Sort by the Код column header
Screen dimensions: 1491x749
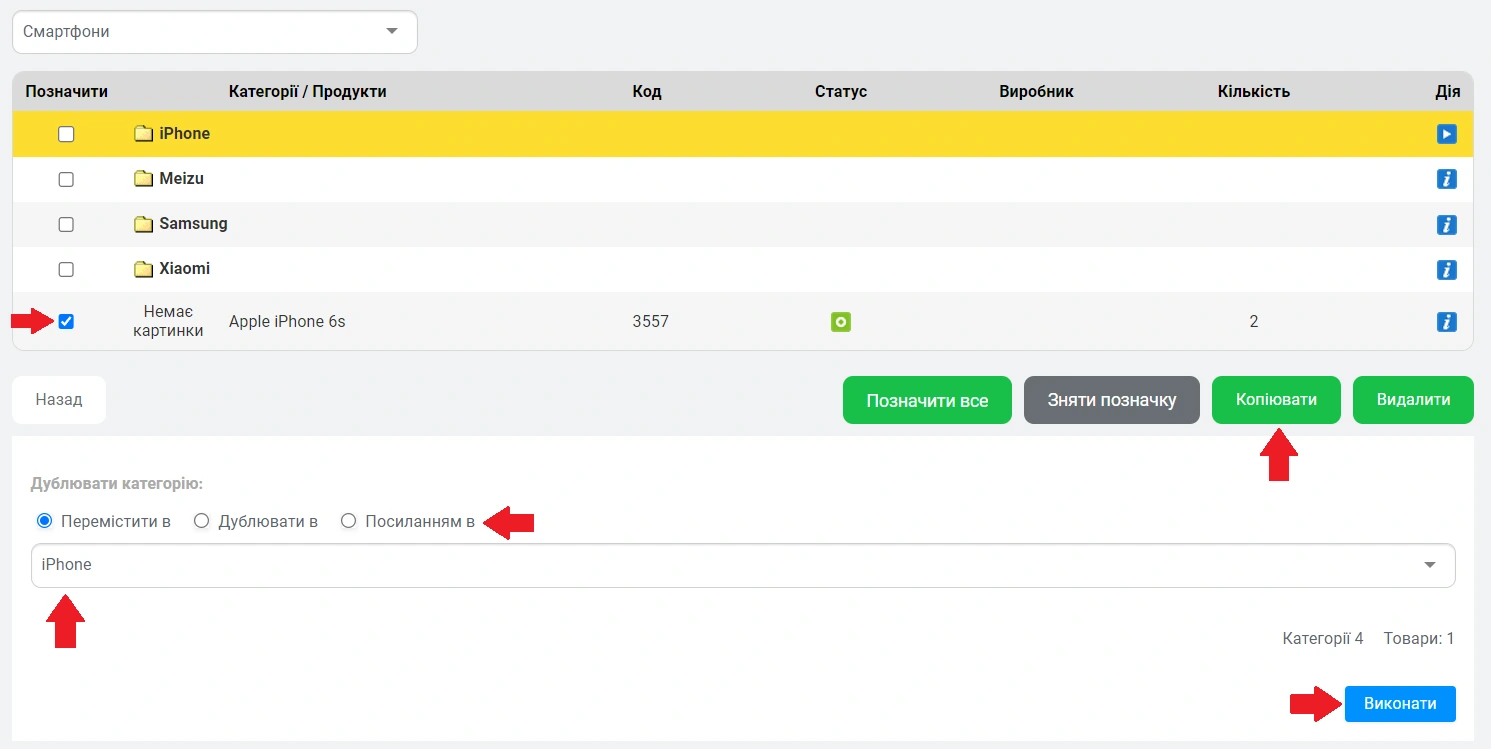click(x=647, y=92)
